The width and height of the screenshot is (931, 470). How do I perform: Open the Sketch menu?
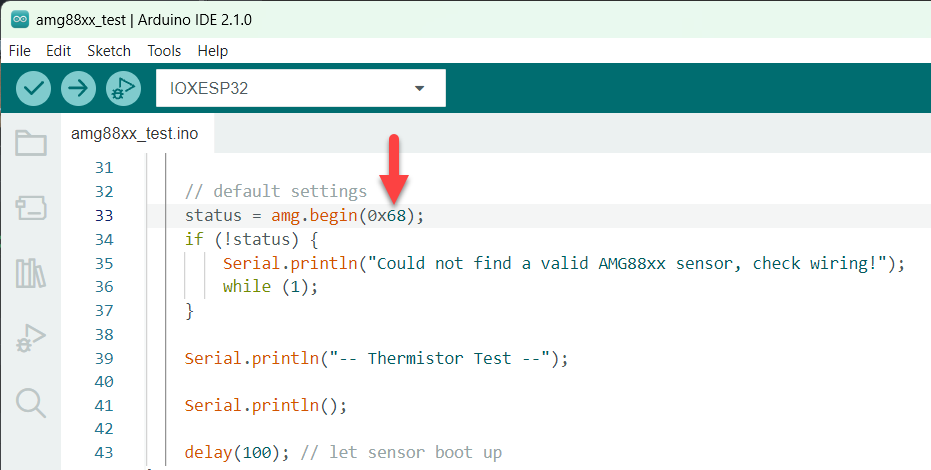pos(109,51)
